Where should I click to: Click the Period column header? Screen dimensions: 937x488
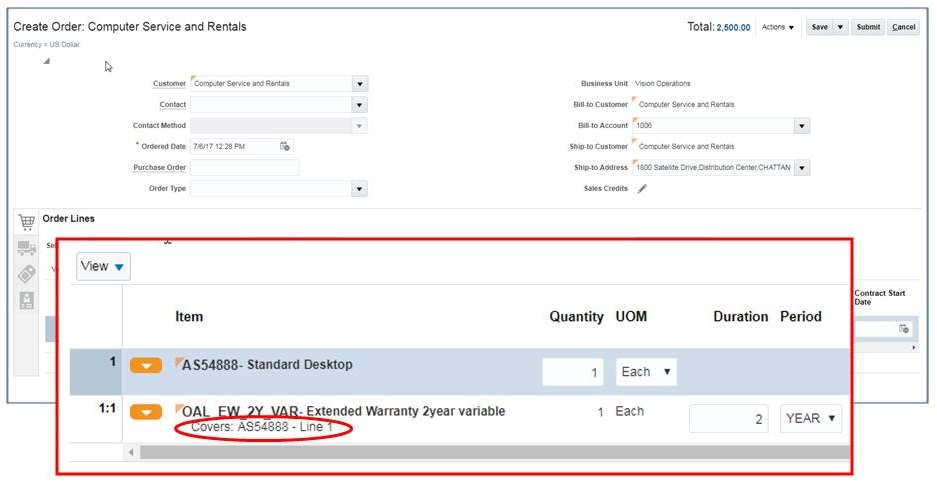coord(801,317)
